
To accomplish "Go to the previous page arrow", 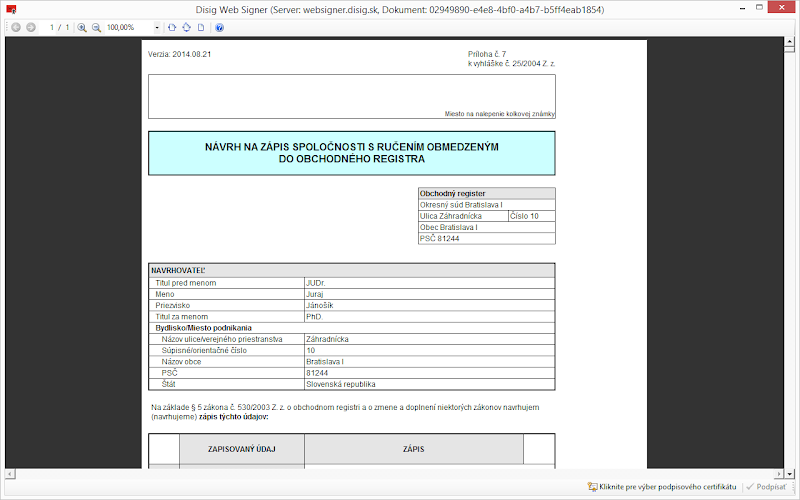I will tap(16, 28).
